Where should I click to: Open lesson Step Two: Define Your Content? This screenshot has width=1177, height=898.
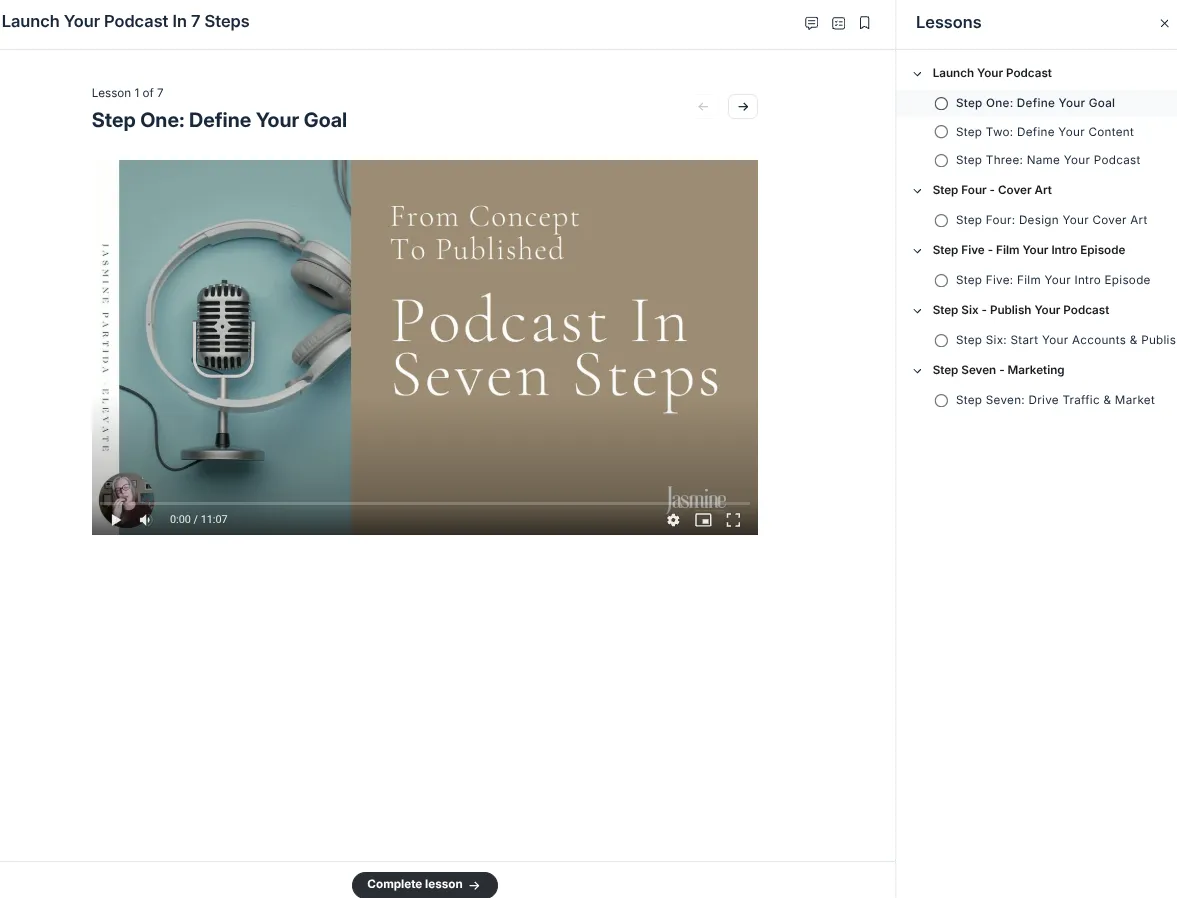[1044, 131]
